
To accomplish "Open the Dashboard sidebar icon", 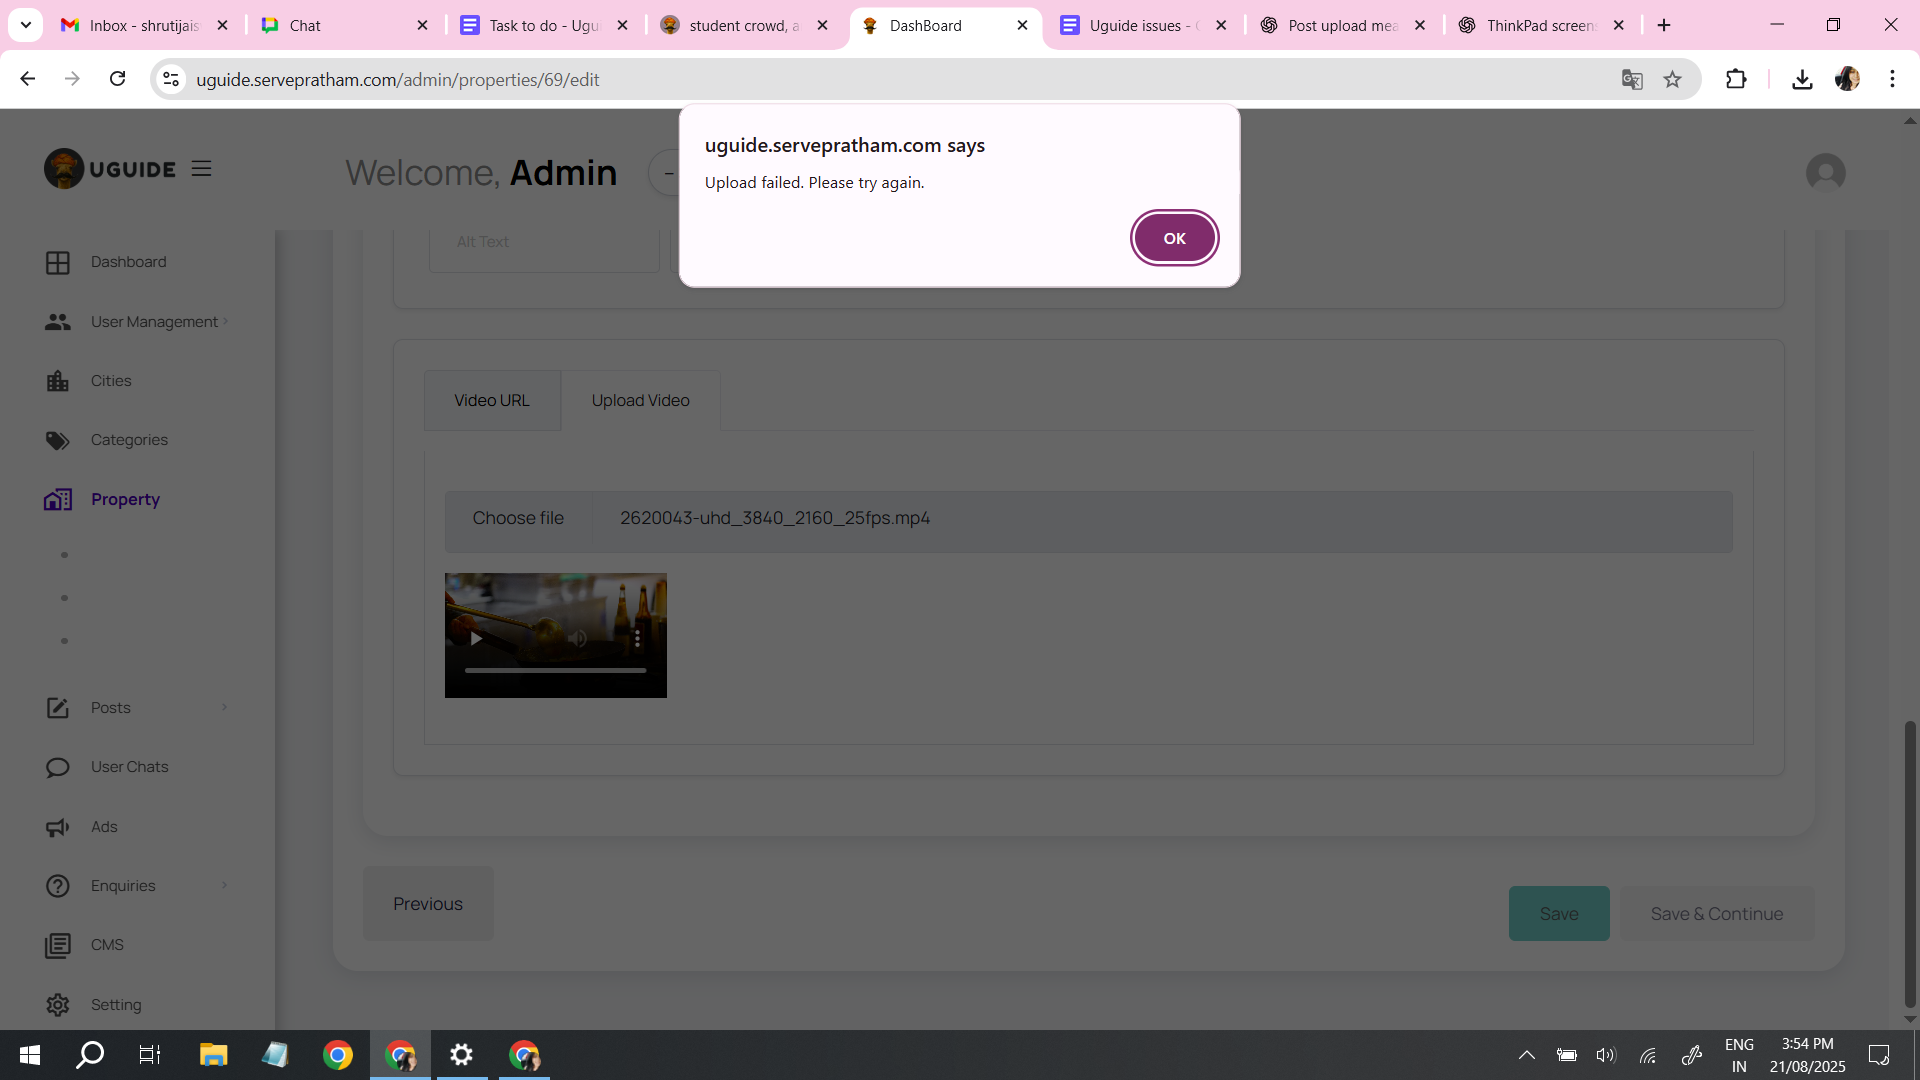I will click(x=58, y=262).
